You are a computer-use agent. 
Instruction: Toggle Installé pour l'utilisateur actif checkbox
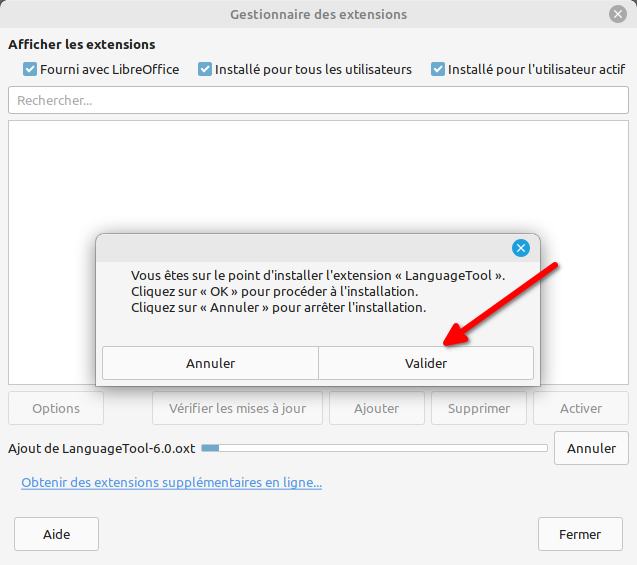(438, 69)
